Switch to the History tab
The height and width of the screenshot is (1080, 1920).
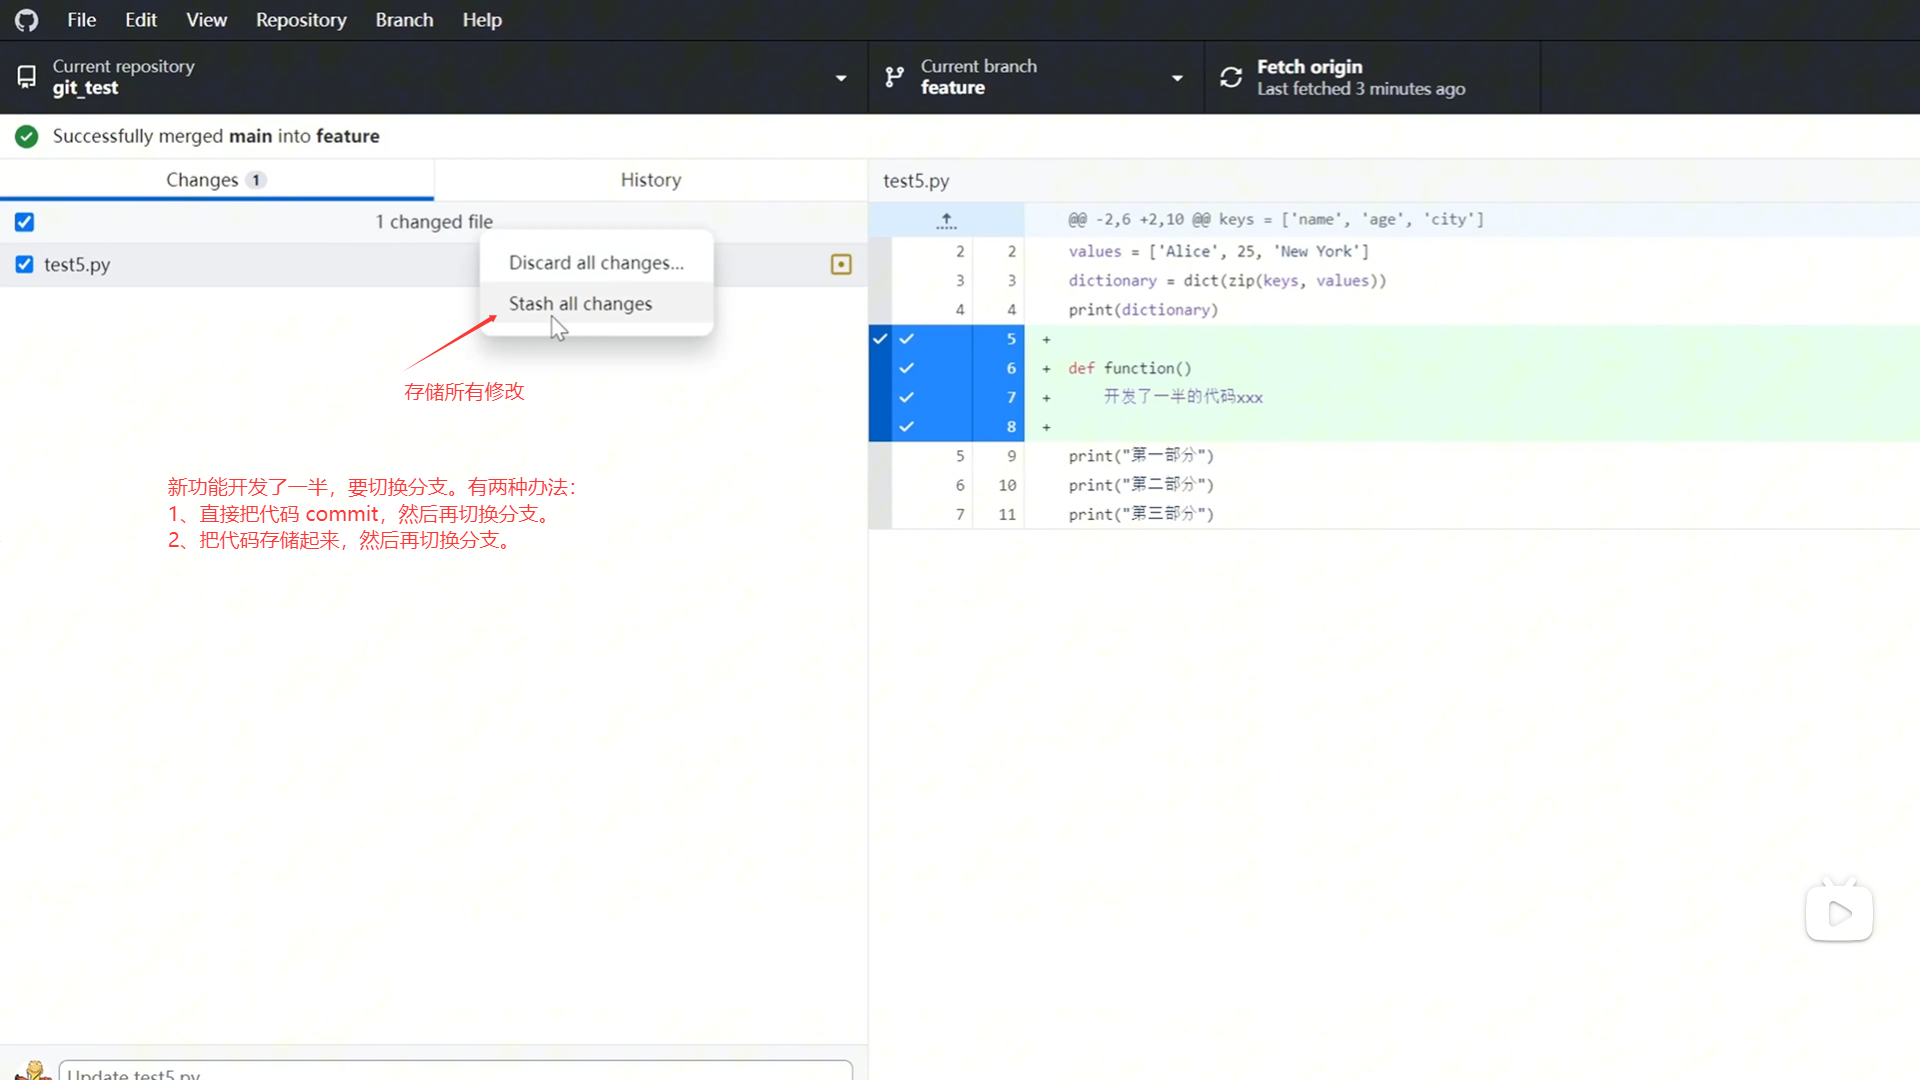pos(650,180)
